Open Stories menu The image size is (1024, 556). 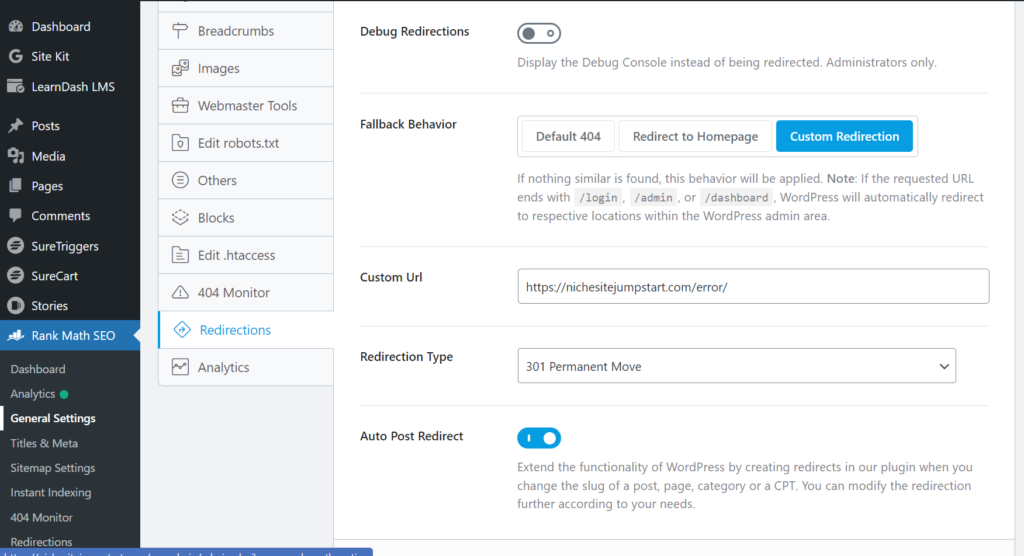point(70,305)
